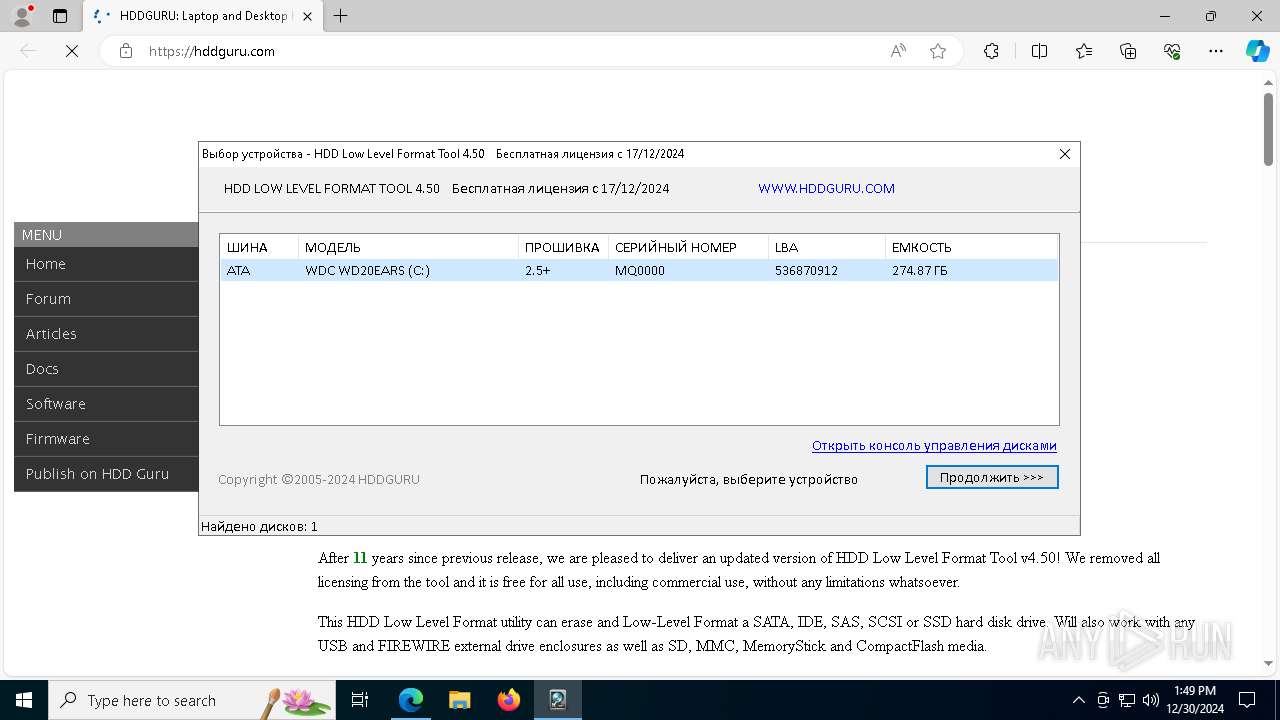Open browser Extensions icon
The height and width of the screenshot is (720, 1280).
(991, 51)
